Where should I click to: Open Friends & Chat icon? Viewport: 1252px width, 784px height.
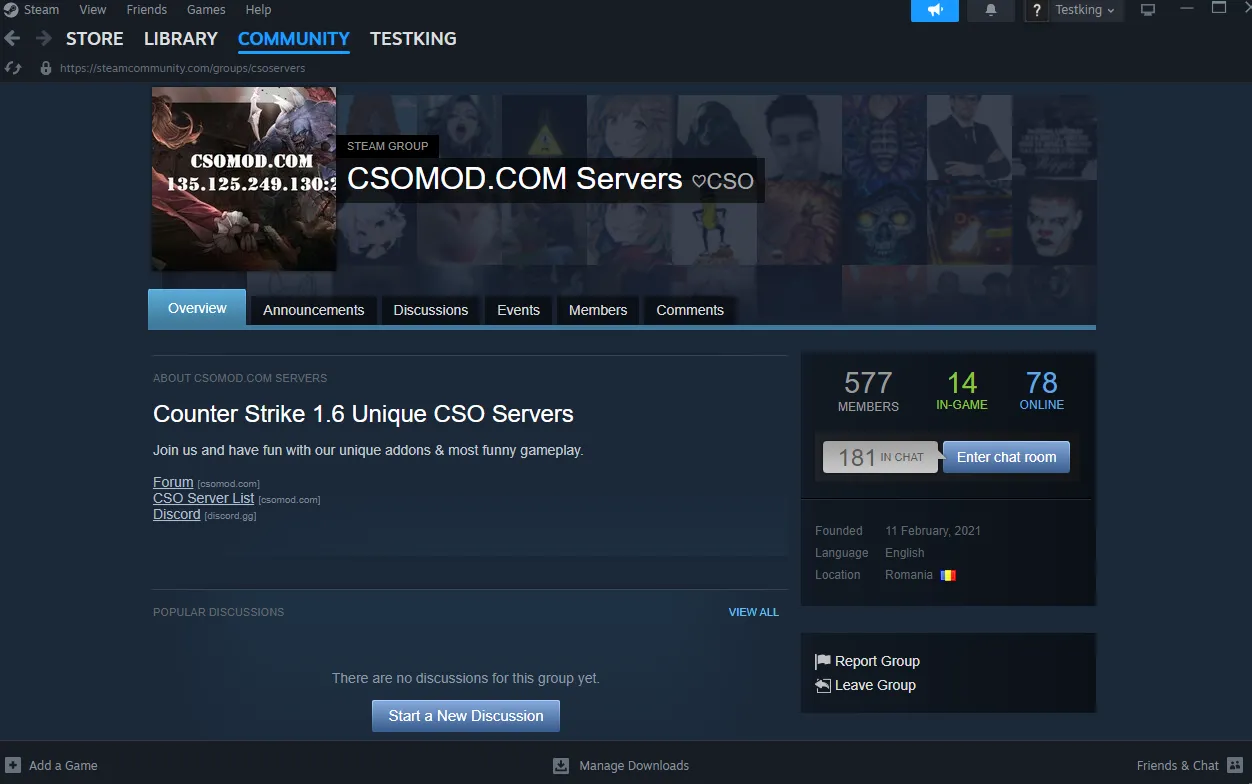coord(1235,766)
